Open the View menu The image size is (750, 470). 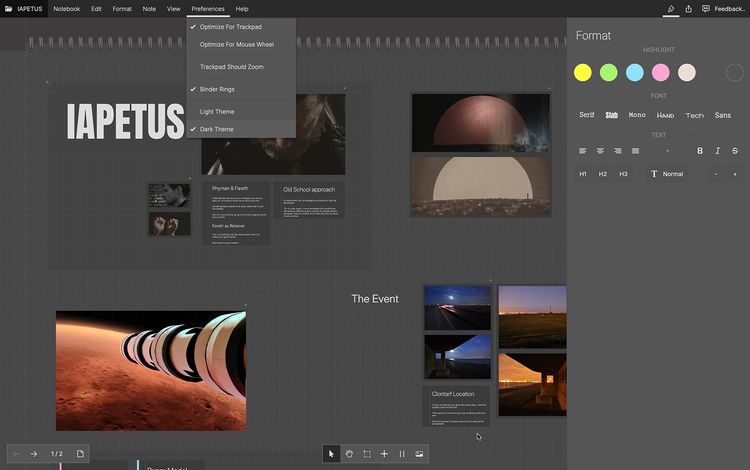click(x=174, y=9)
